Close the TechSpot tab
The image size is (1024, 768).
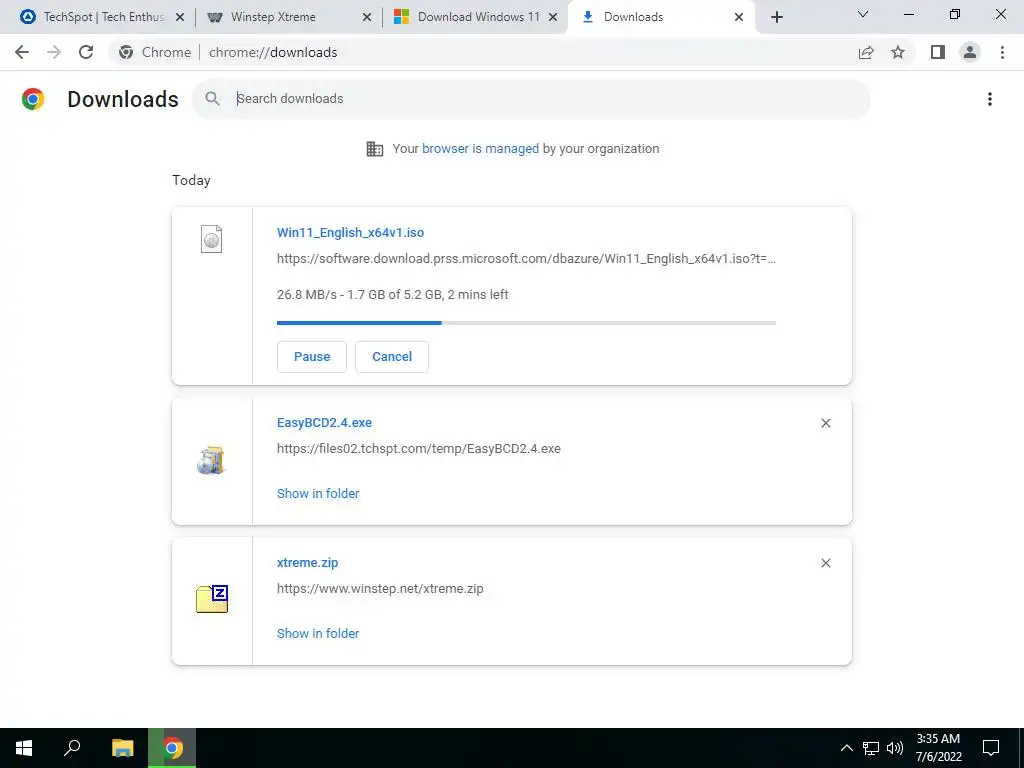pos(180,17)
